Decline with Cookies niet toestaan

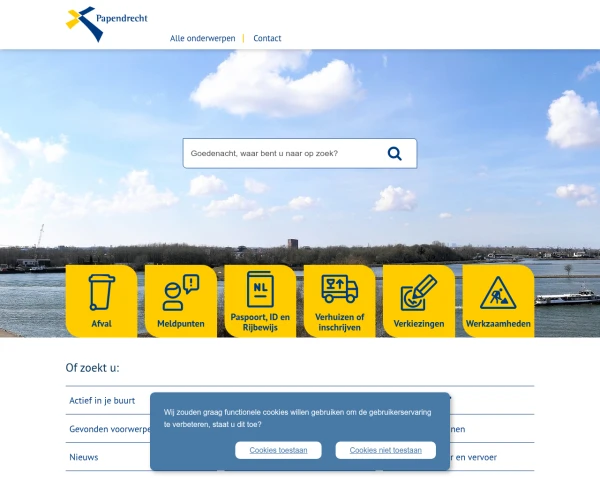tap(386, 450)
